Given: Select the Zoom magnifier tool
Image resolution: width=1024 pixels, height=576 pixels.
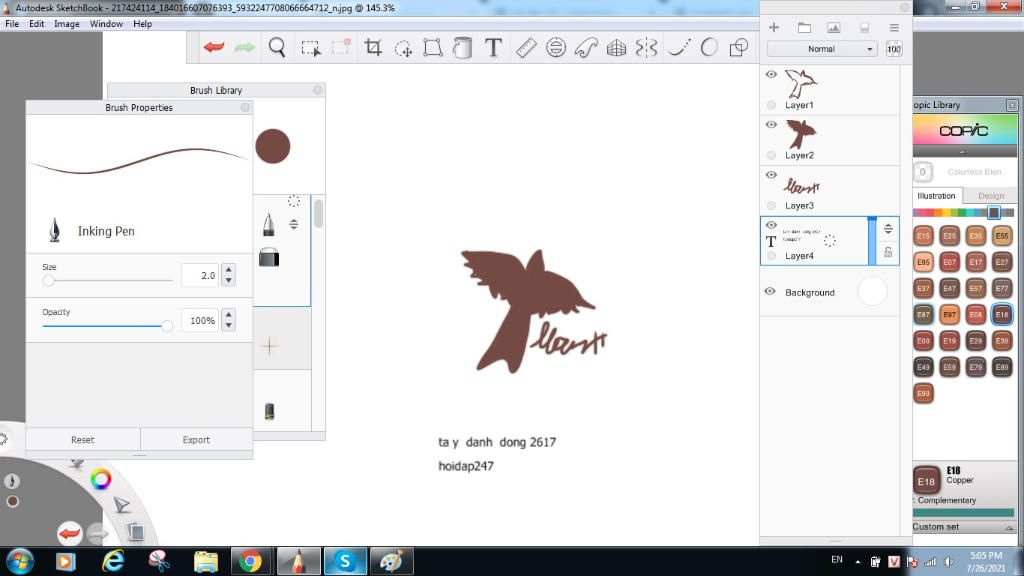Looking at the screenshot, I should click(277, 47).
